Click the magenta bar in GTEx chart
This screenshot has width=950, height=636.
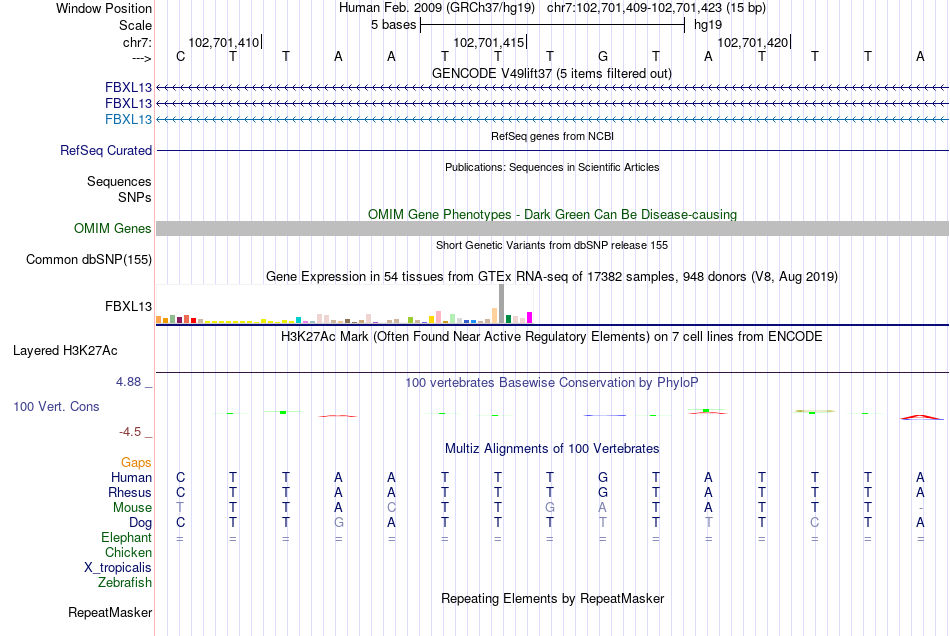[530, 317]
